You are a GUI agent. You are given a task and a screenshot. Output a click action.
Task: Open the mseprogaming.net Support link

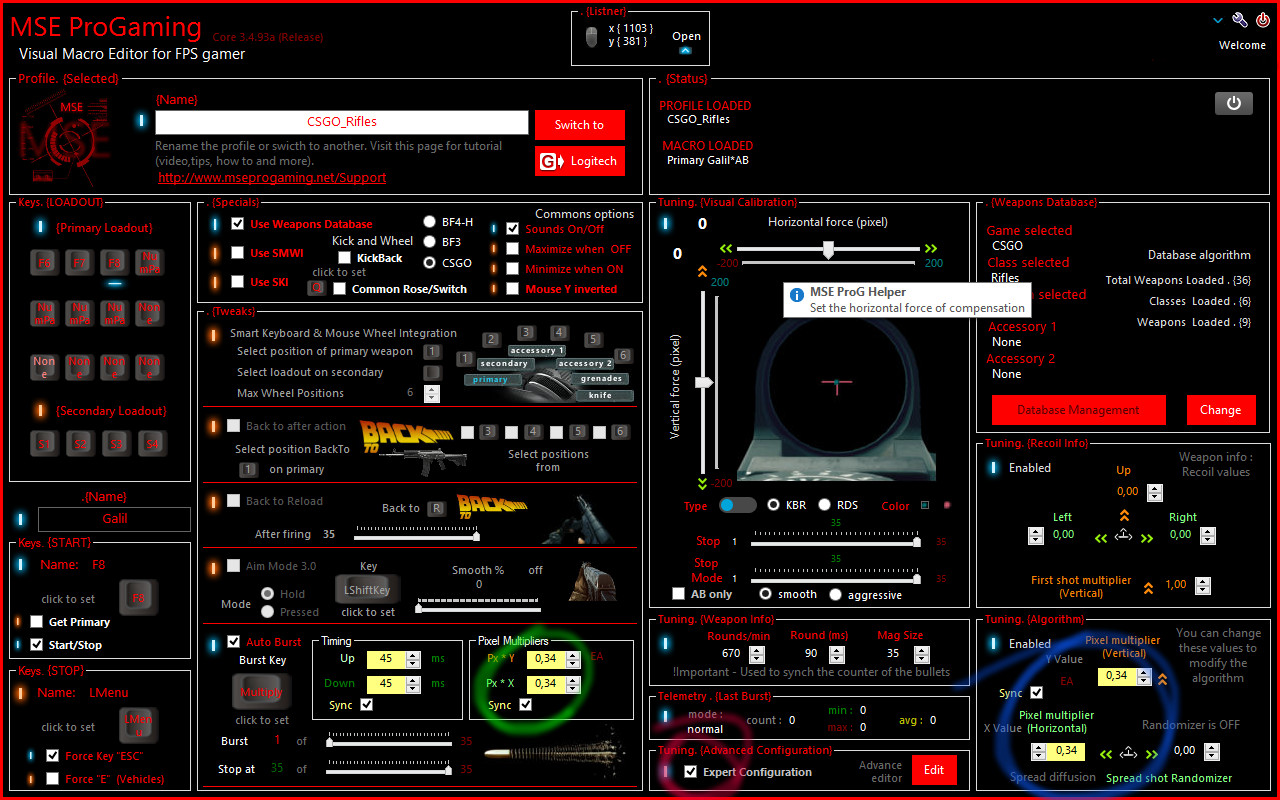click(272, 178)
